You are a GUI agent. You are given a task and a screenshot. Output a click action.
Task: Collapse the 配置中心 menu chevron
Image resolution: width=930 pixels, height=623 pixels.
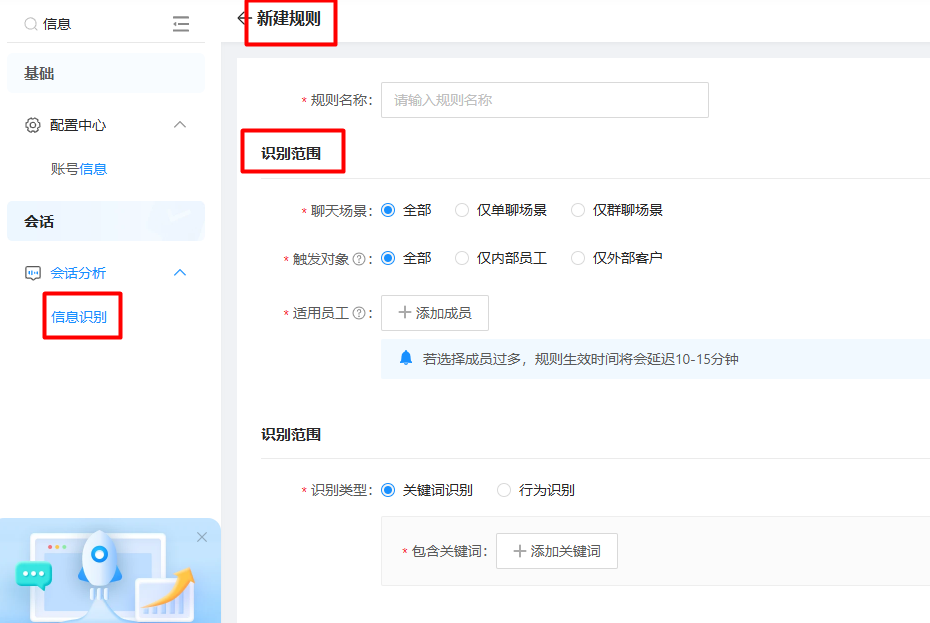(180, 125)
